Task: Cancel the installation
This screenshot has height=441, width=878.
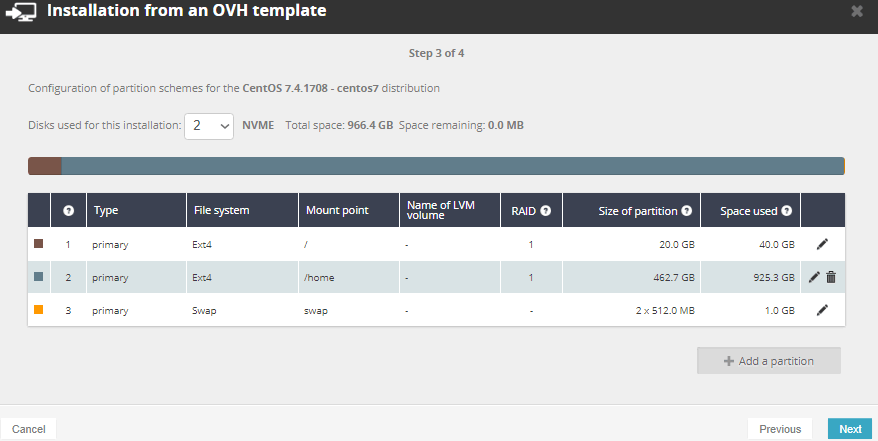Action: point(29,429)
